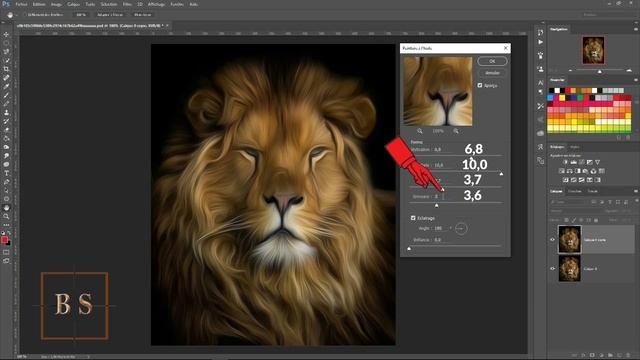Click the delete layer trash icon
Screen dimensions: 640x360
628,355
